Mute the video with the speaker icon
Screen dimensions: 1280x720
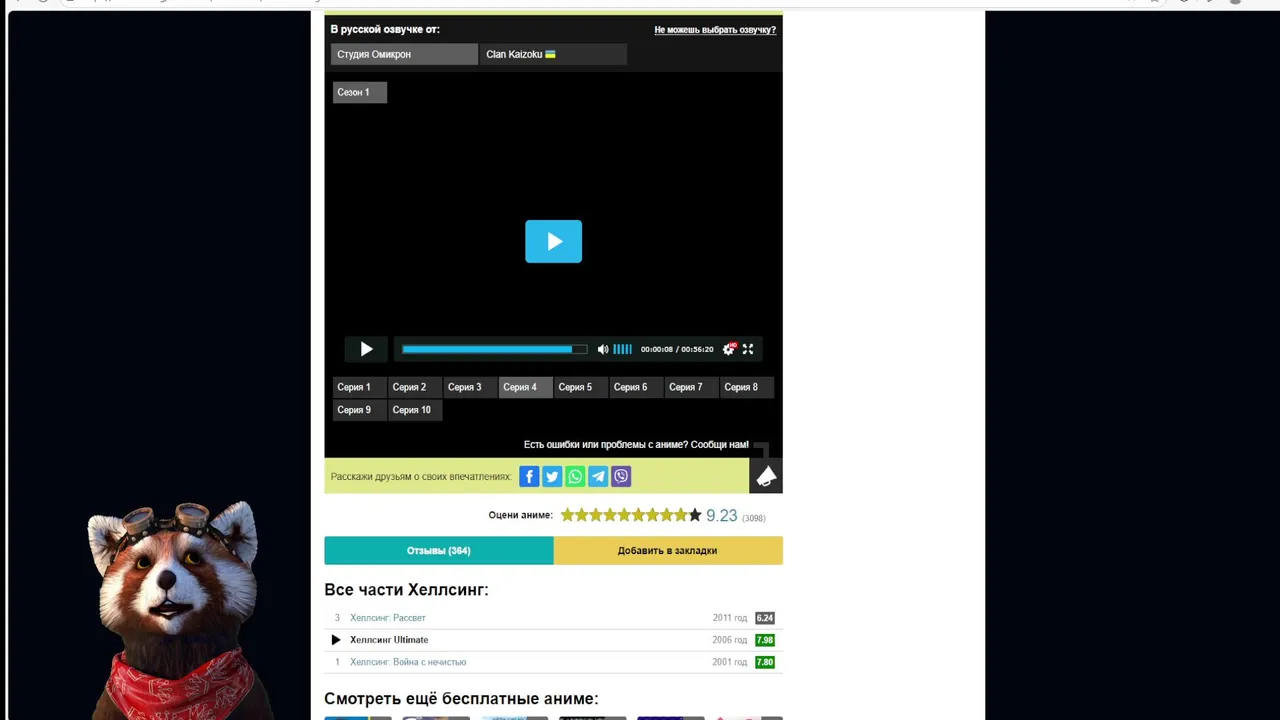pyautogui.click(x=603, y=349)
